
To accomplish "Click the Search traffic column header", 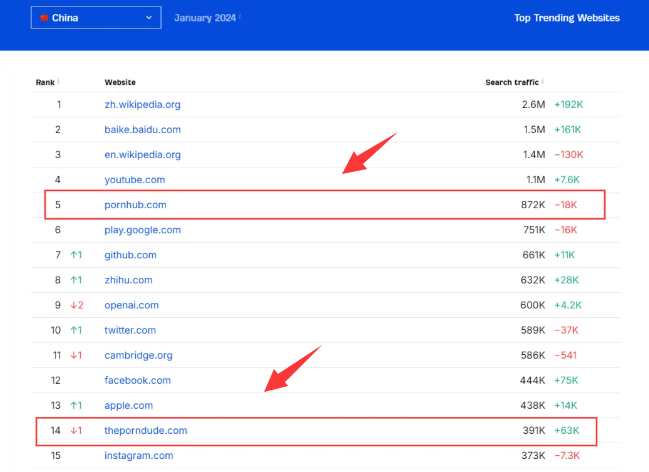I will point(512,82).
